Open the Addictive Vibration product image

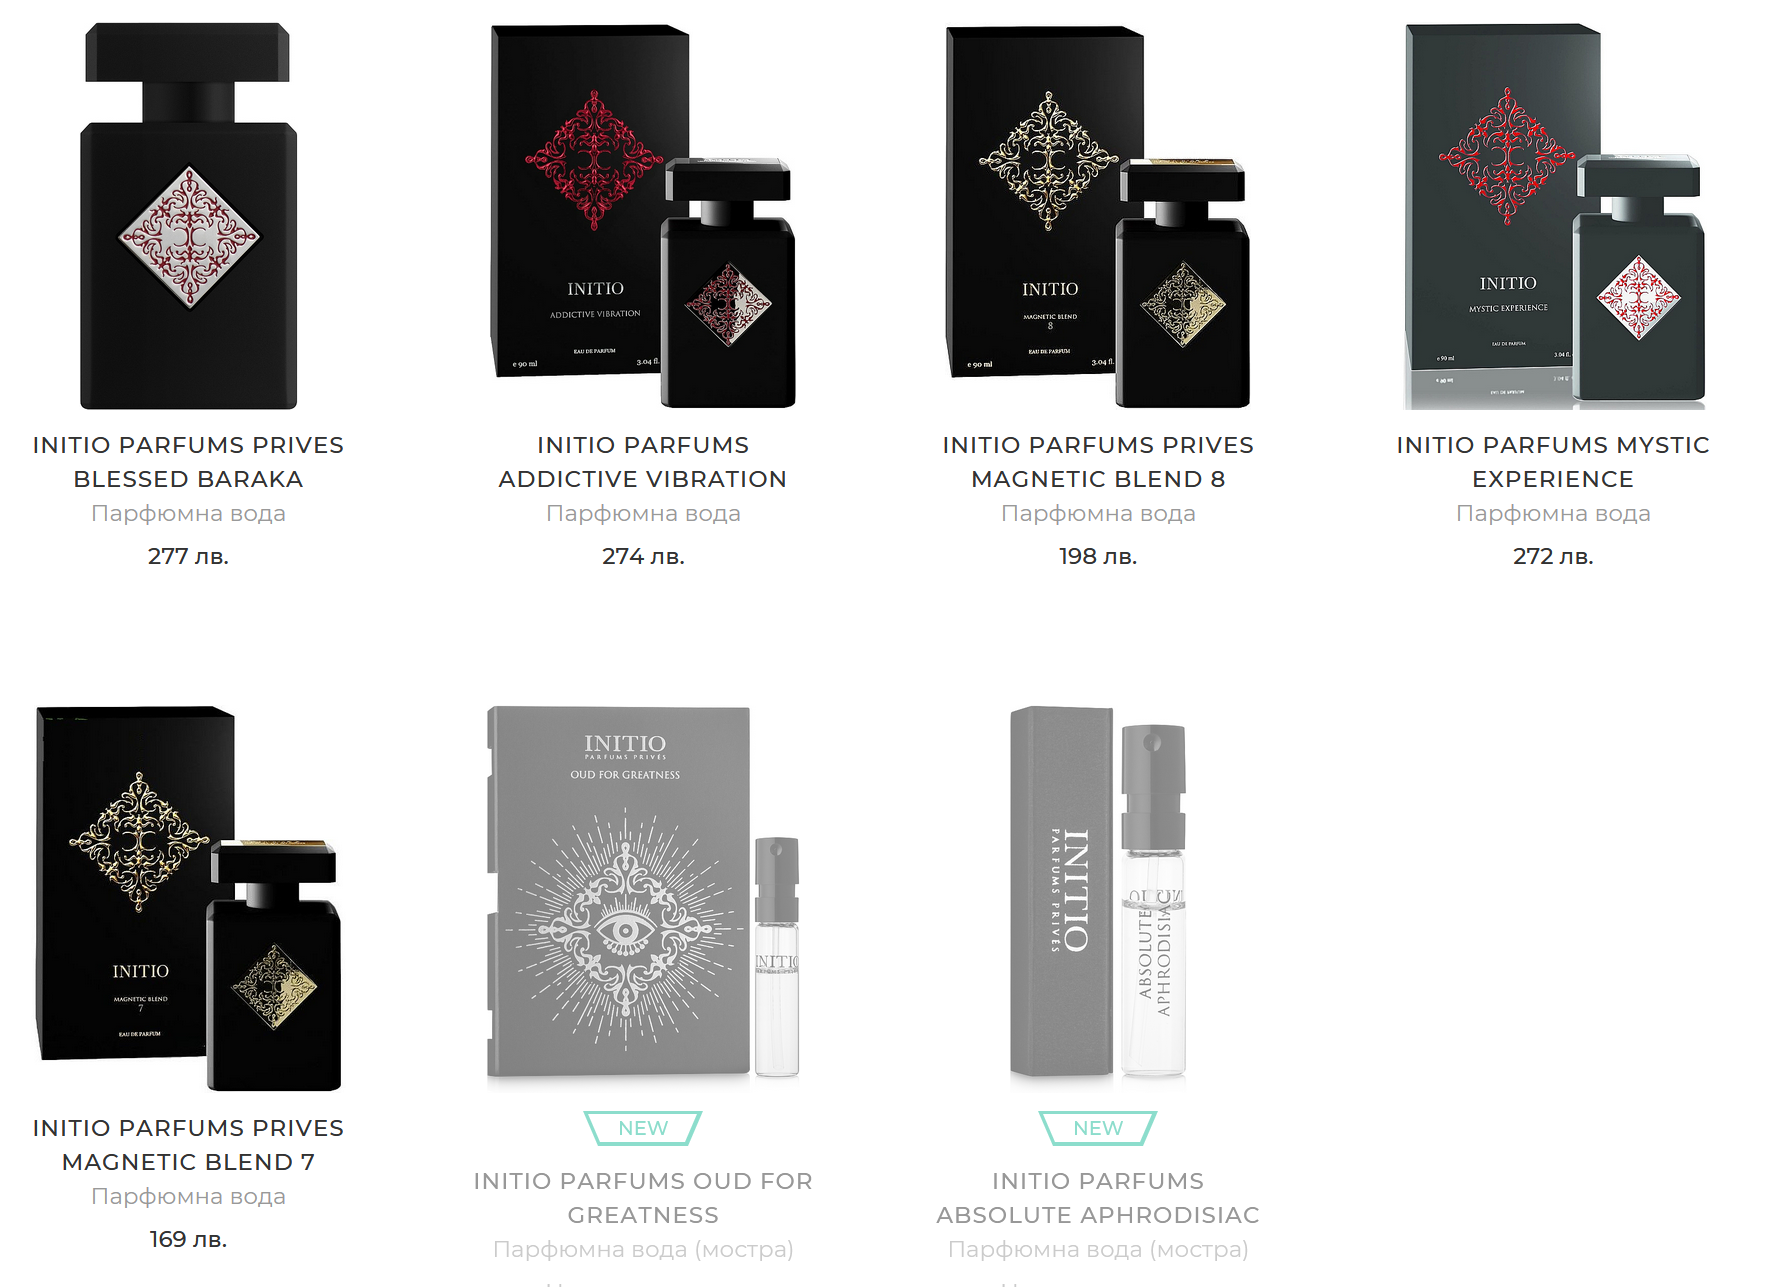tap(643, 216)
